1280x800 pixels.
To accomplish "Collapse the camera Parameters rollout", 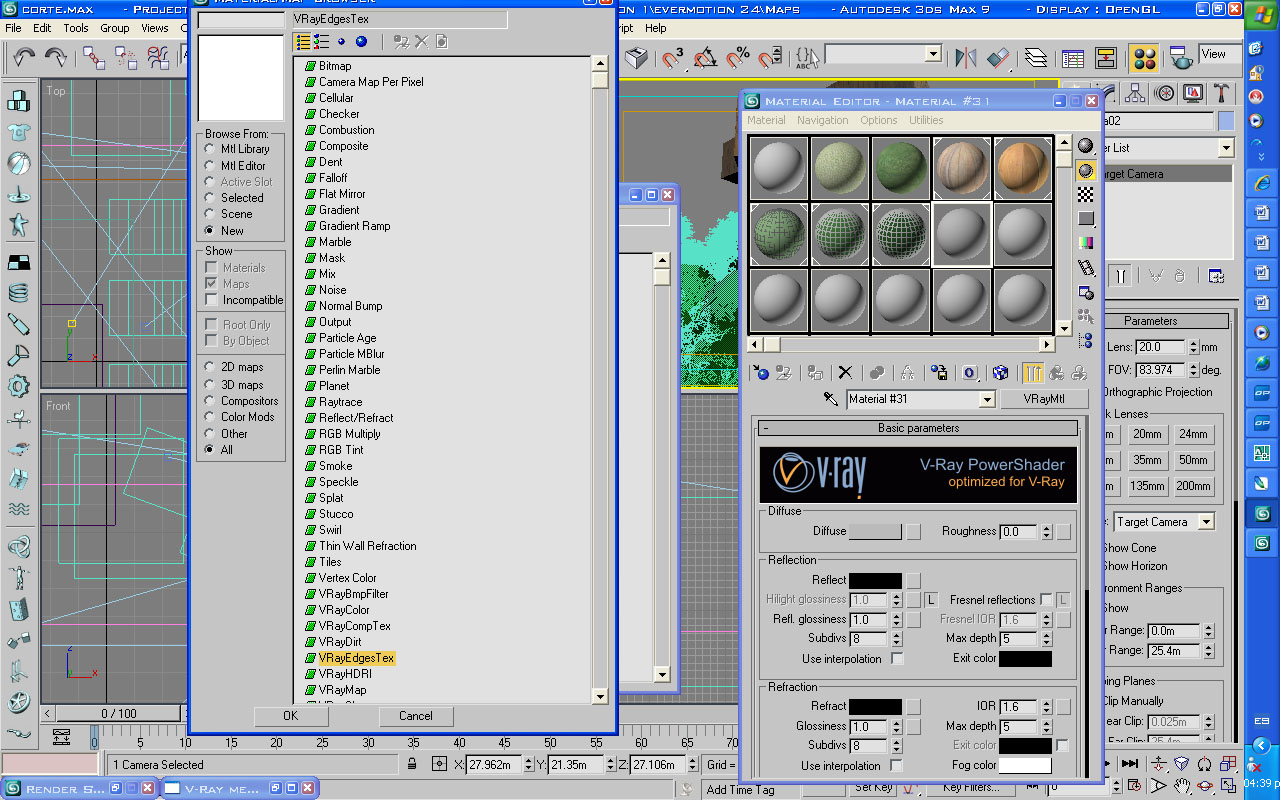I will point(1150,321).
